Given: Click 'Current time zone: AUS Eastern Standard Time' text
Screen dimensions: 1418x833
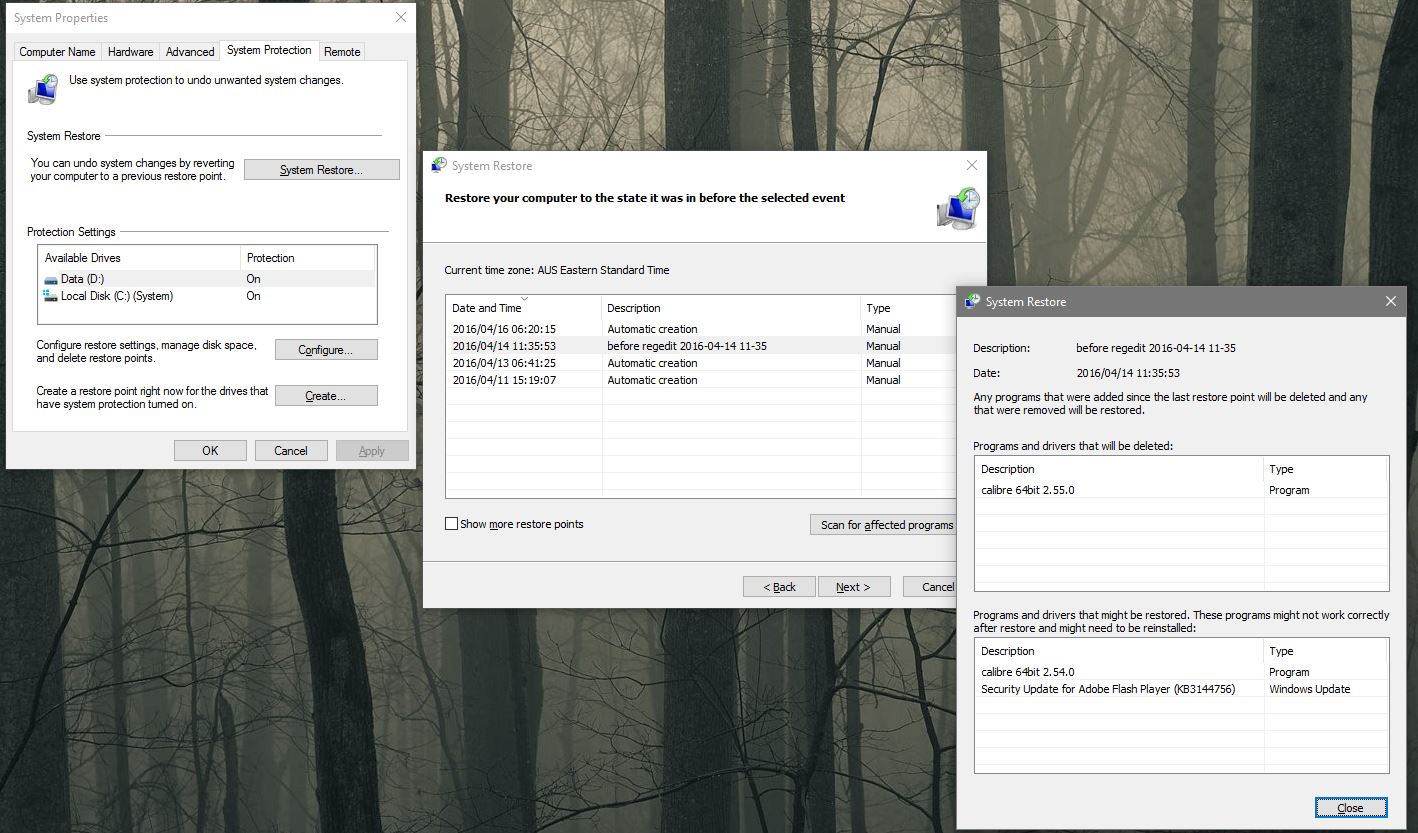Looking at the screenshot, I should 557,270.
